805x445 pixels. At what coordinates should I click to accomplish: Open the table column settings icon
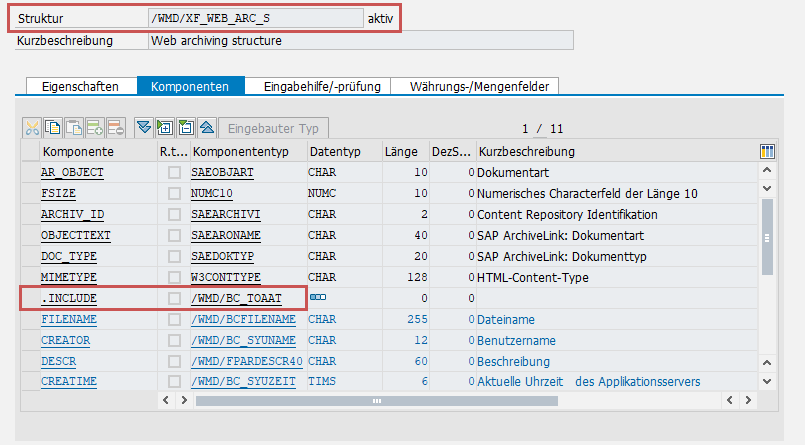[767, 151]
